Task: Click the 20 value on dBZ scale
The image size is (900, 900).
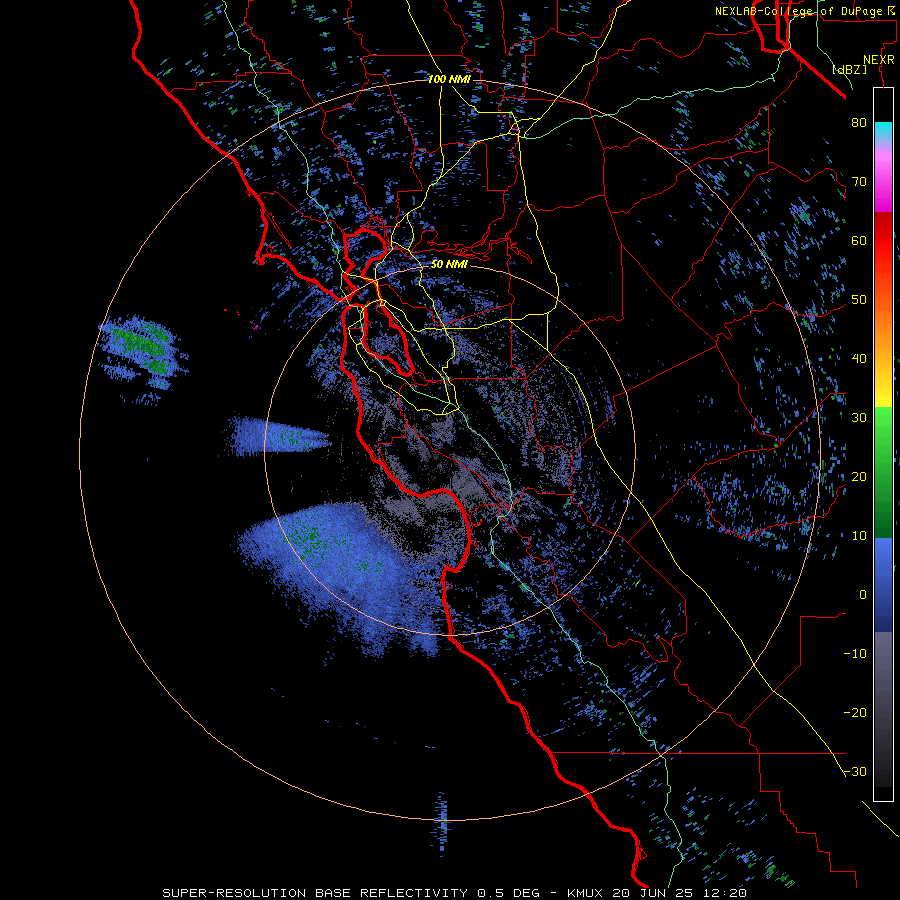Action: (859, 476)
